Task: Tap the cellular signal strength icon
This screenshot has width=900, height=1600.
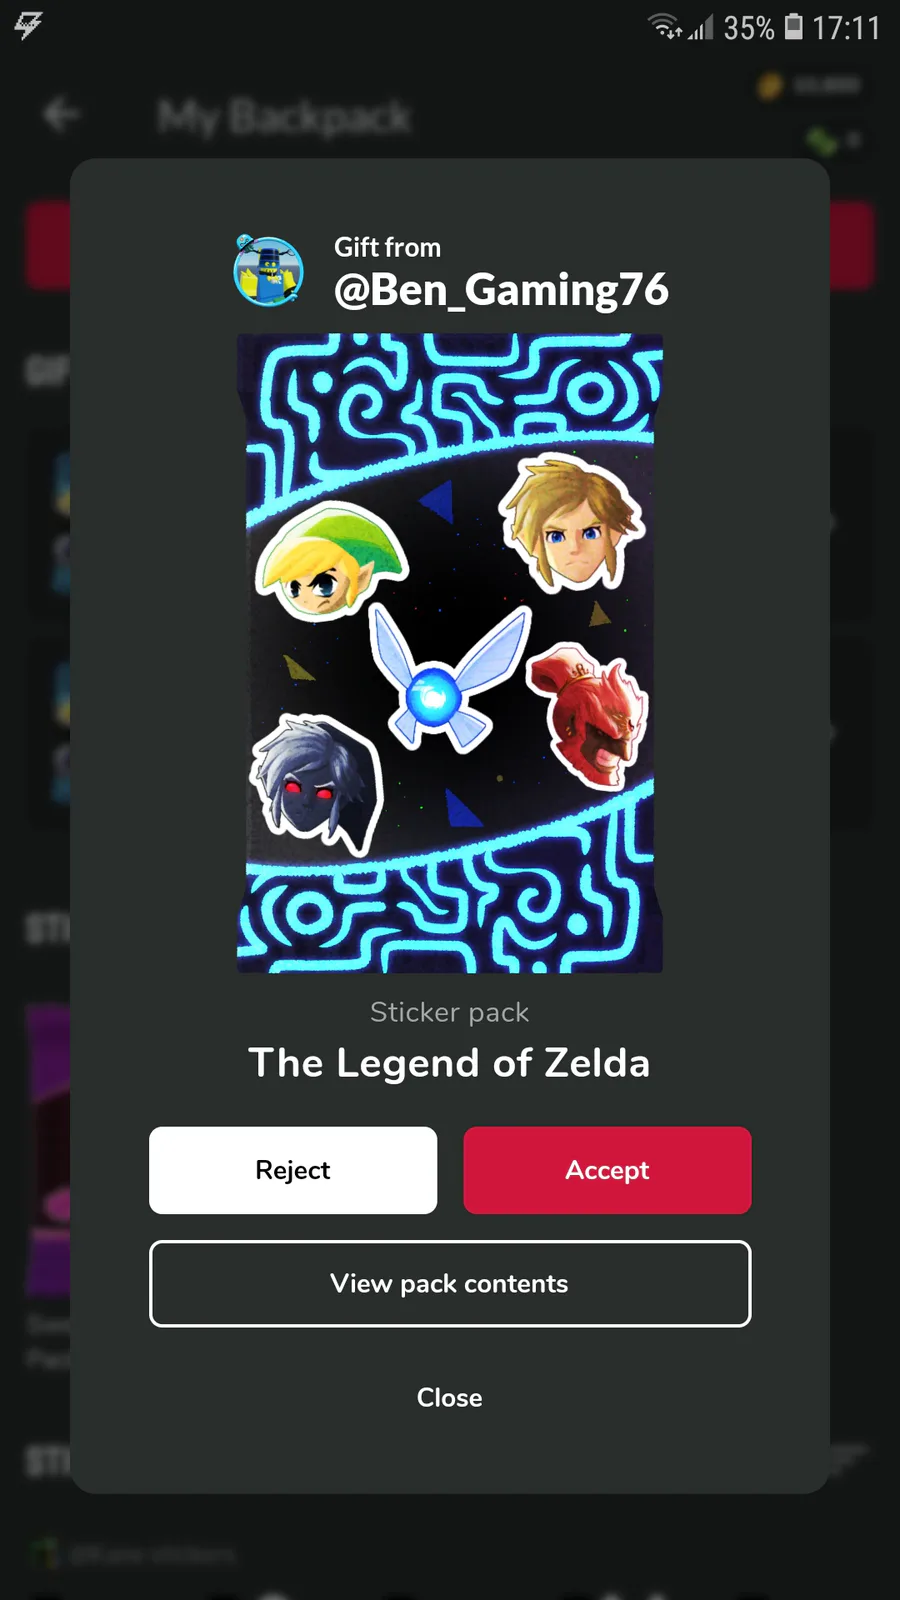Action: click(x=702, y=27)
